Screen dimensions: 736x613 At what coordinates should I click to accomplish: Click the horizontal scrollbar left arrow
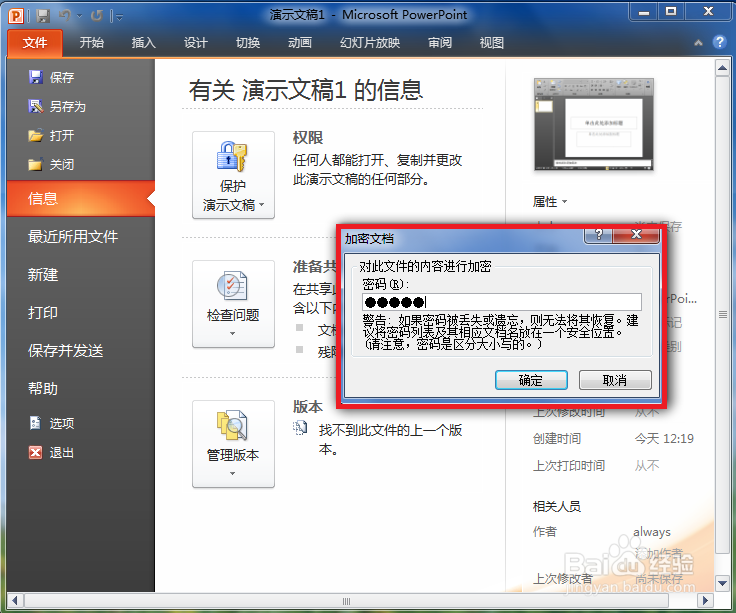[x=15, y=601]
